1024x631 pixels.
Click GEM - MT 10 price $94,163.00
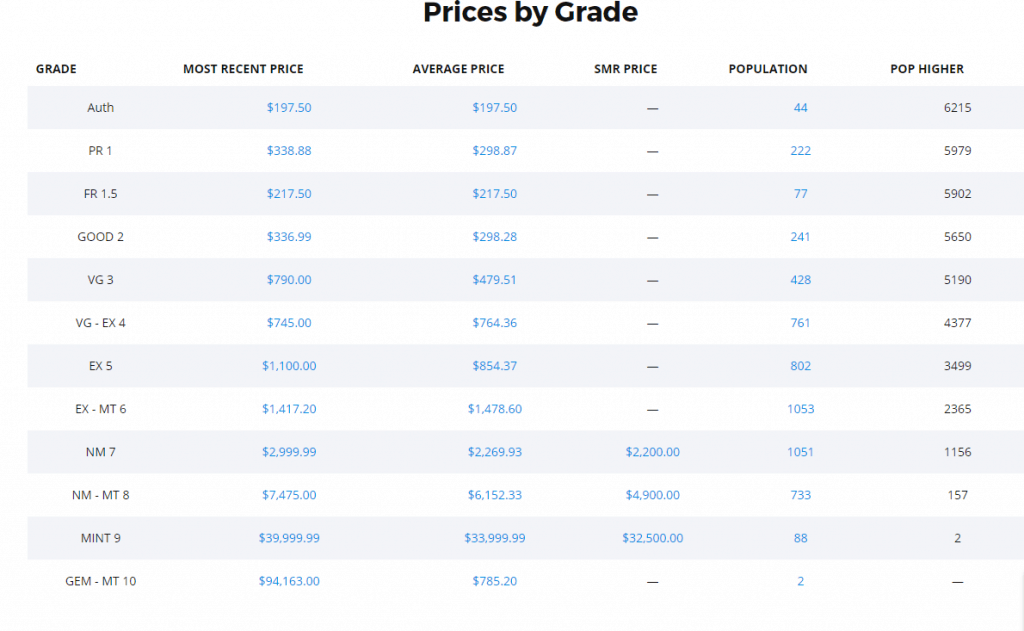[289, 581]
